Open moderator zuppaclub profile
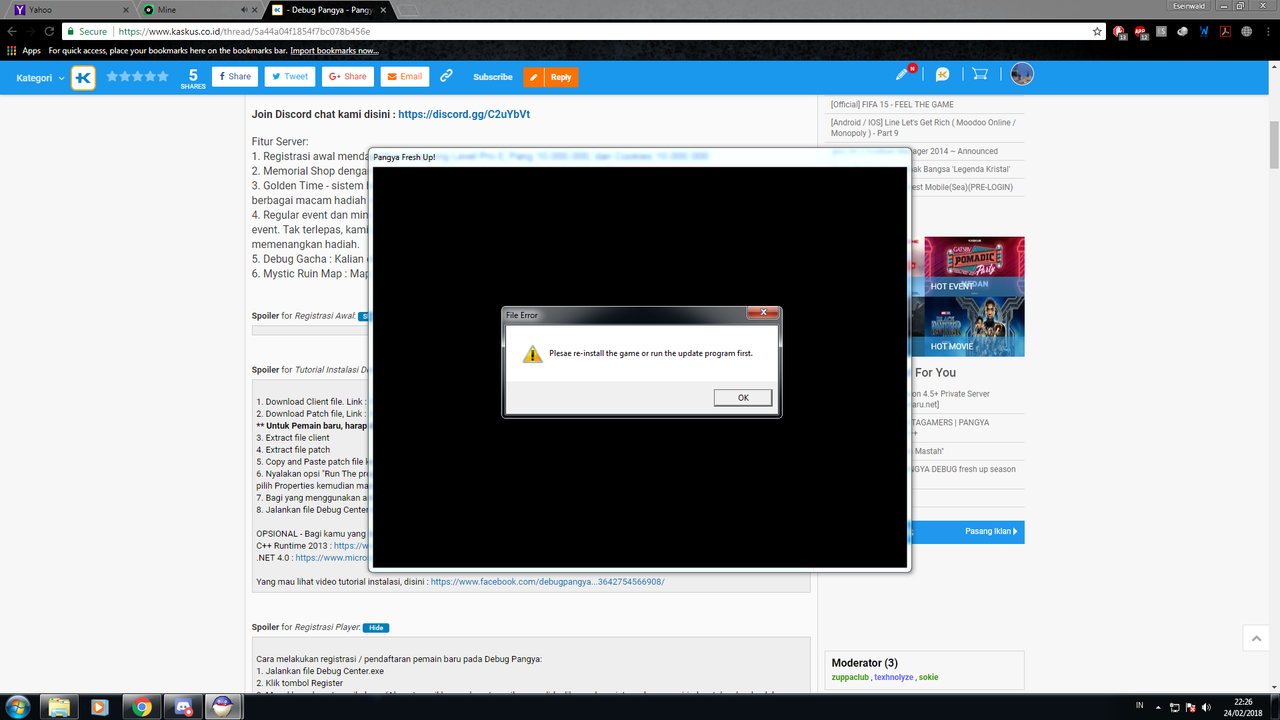 850,677
